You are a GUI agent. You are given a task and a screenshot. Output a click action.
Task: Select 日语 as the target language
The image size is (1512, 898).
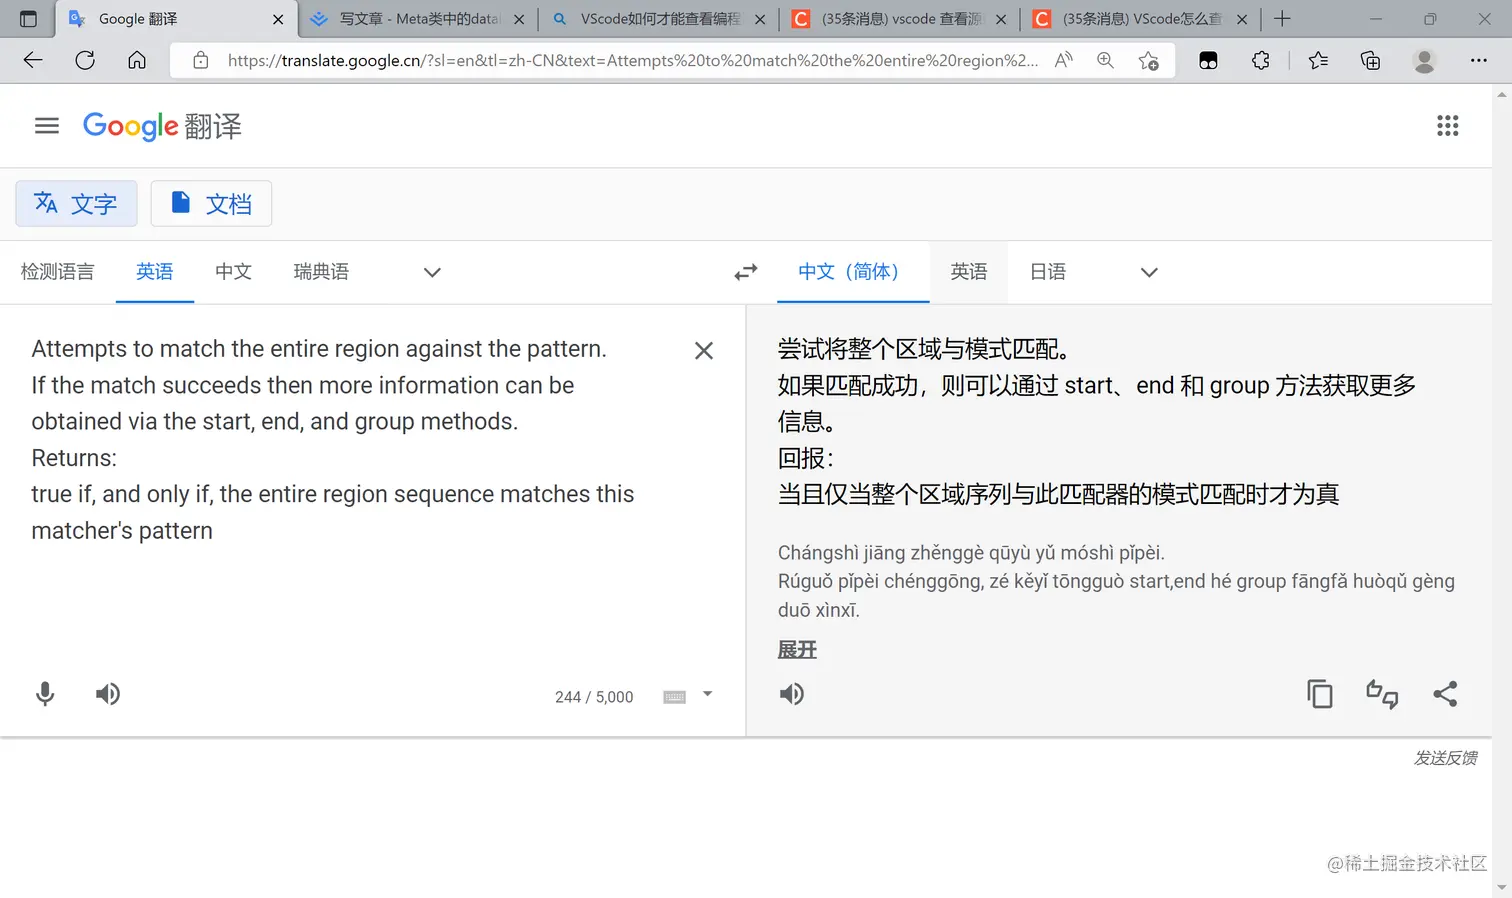pyautogui.click(x=1048, y=272)
